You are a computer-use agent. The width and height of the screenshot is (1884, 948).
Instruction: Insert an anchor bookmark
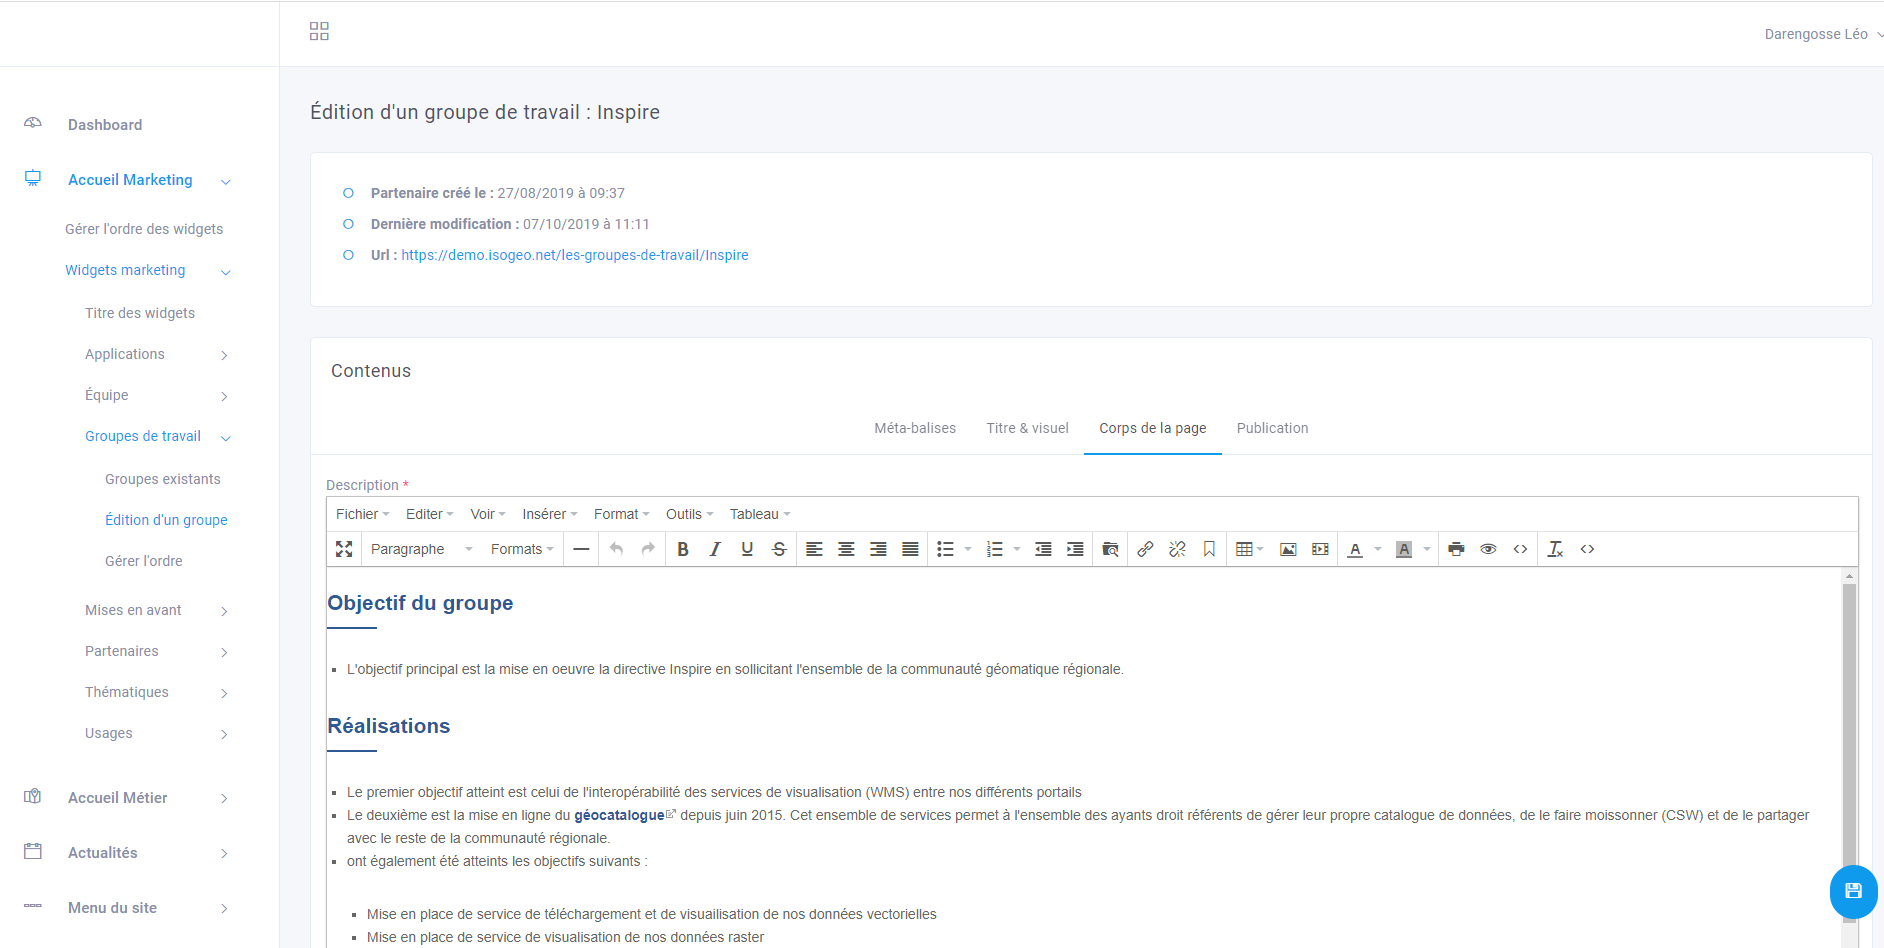(1209, 549)
